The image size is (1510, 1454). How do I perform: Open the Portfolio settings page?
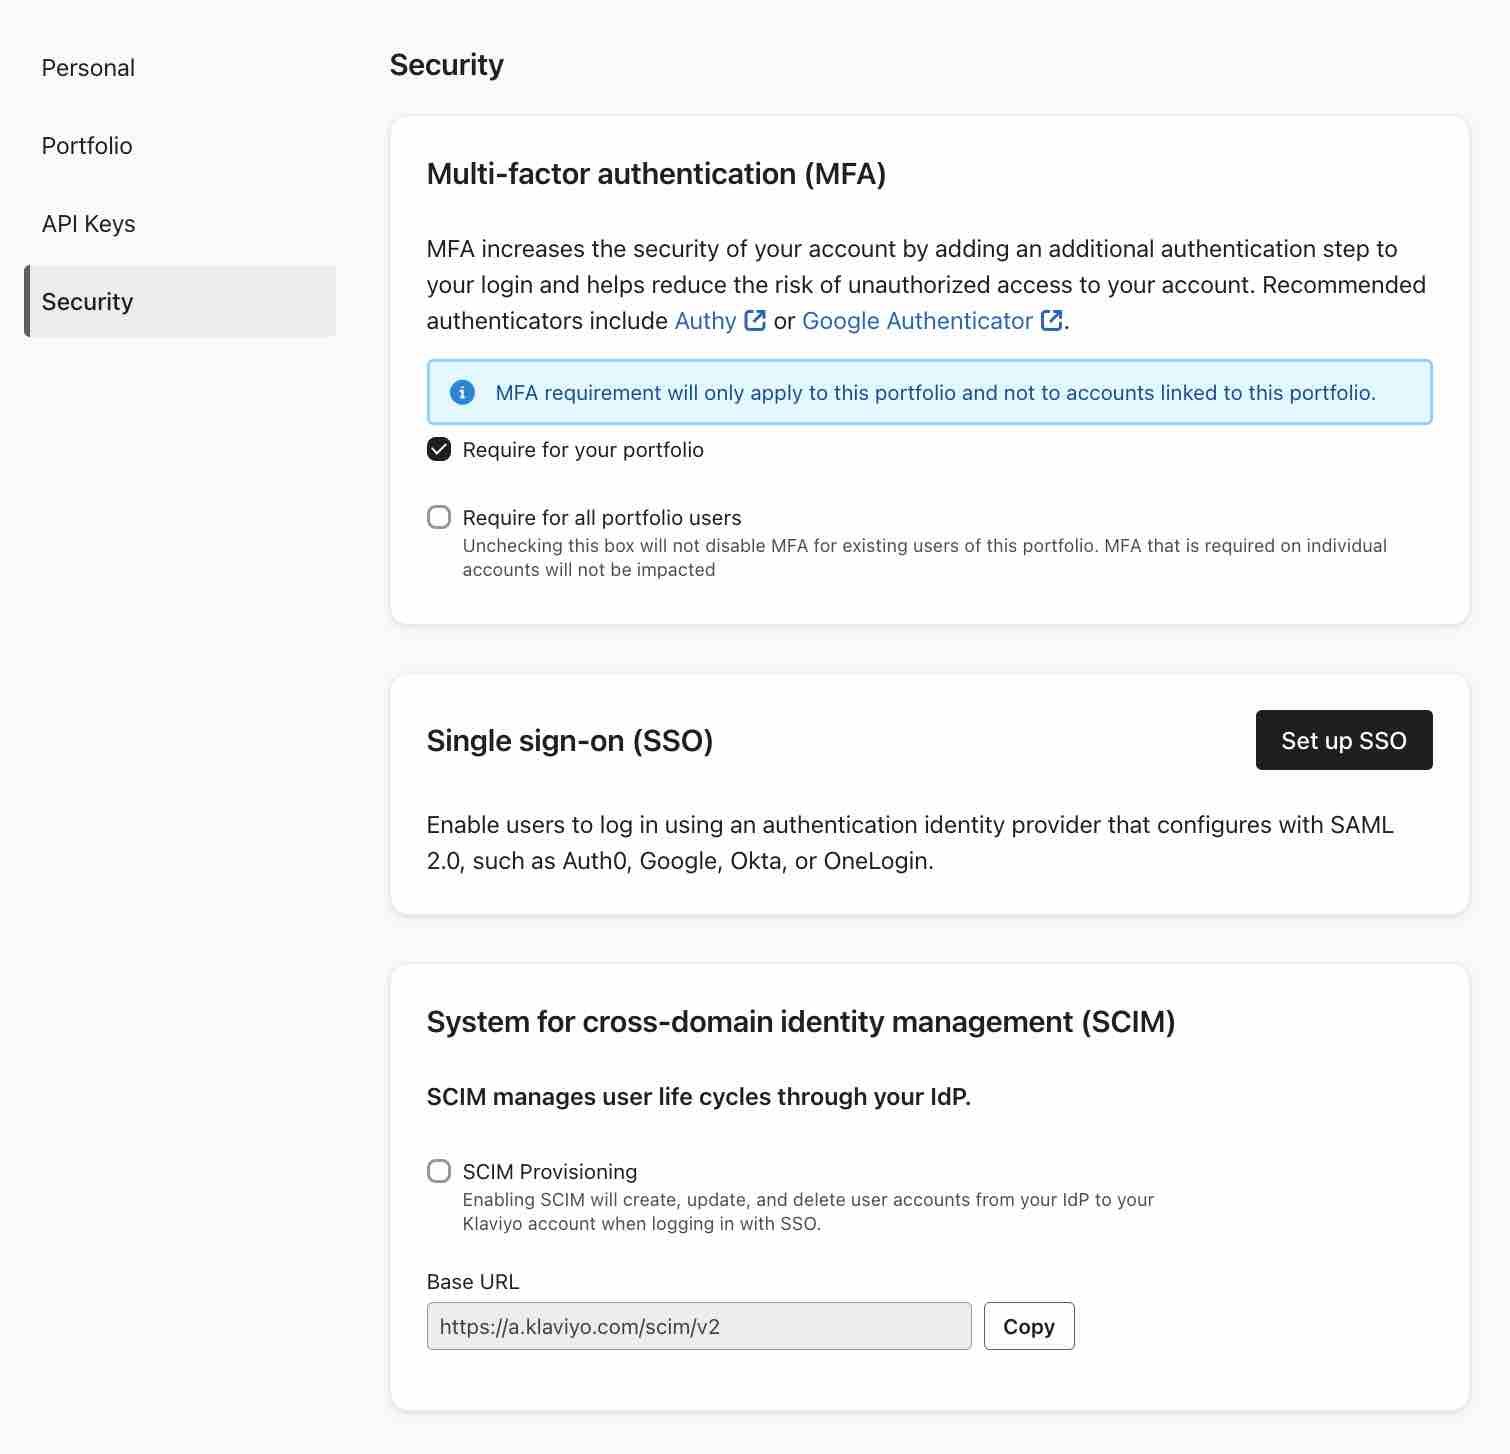pyautogui.click(x=86, y=145)
